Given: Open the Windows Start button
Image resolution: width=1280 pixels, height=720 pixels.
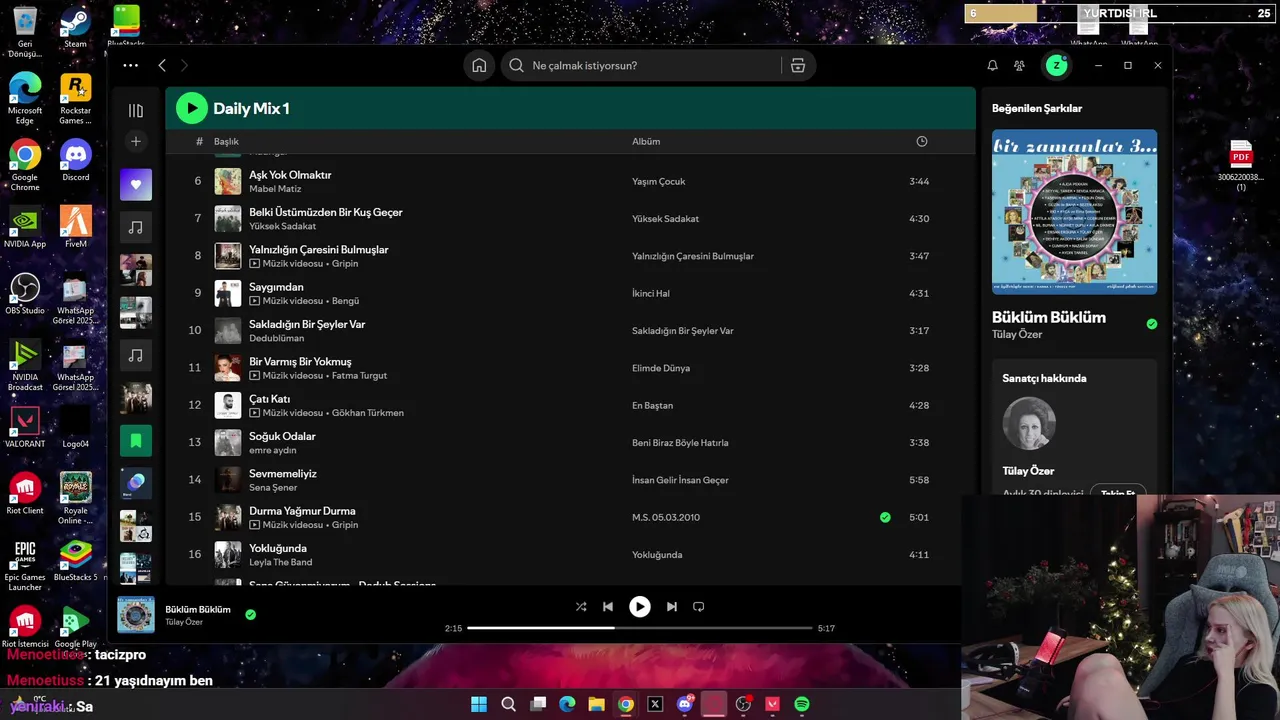Looking at the screenshot, I should [479, 704].
